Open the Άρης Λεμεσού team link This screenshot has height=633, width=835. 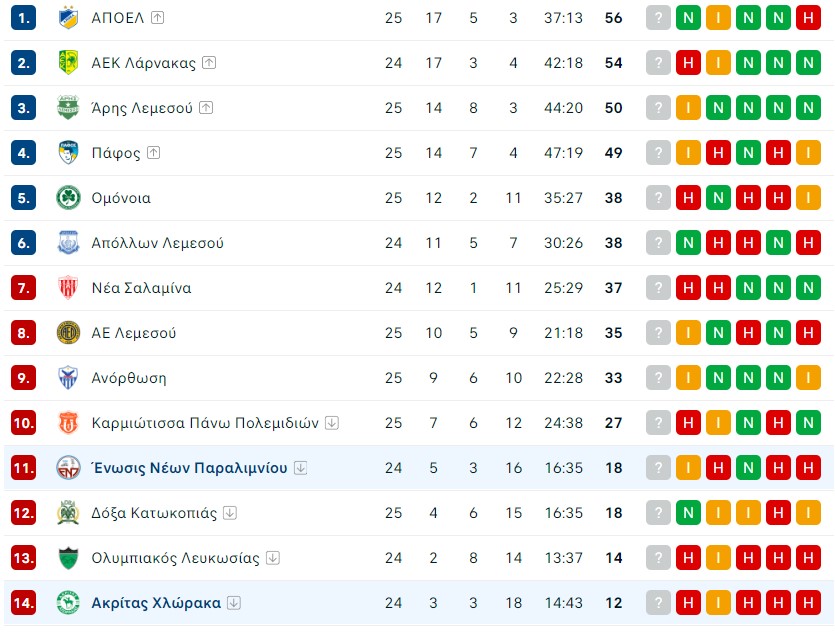(142, 108)
